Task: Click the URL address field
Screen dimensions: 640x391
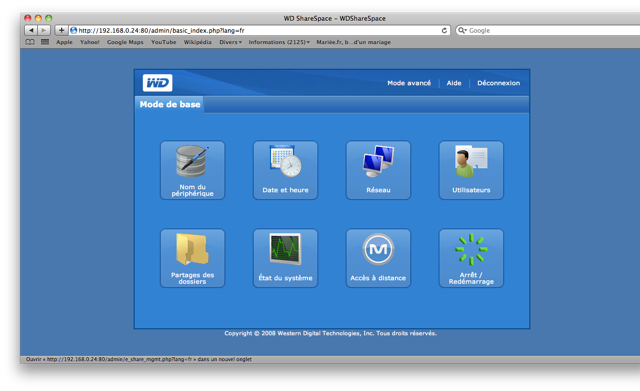Action: 260,30
